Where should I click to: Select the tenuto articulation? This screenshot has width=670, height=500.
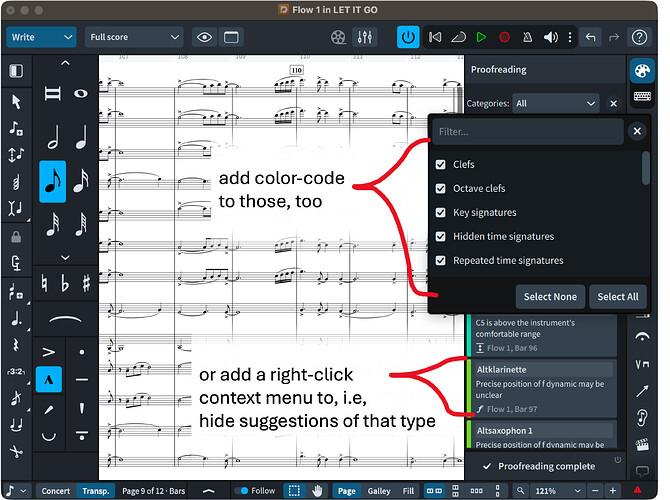coord(82,379)
